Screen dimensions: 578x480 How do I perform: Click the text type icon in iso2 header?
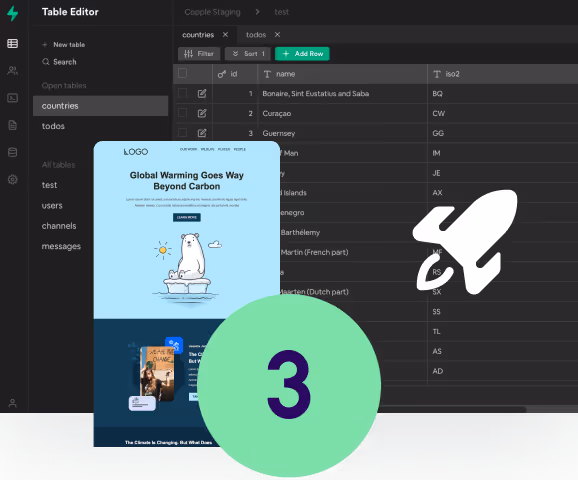click(x=437, y=74)
